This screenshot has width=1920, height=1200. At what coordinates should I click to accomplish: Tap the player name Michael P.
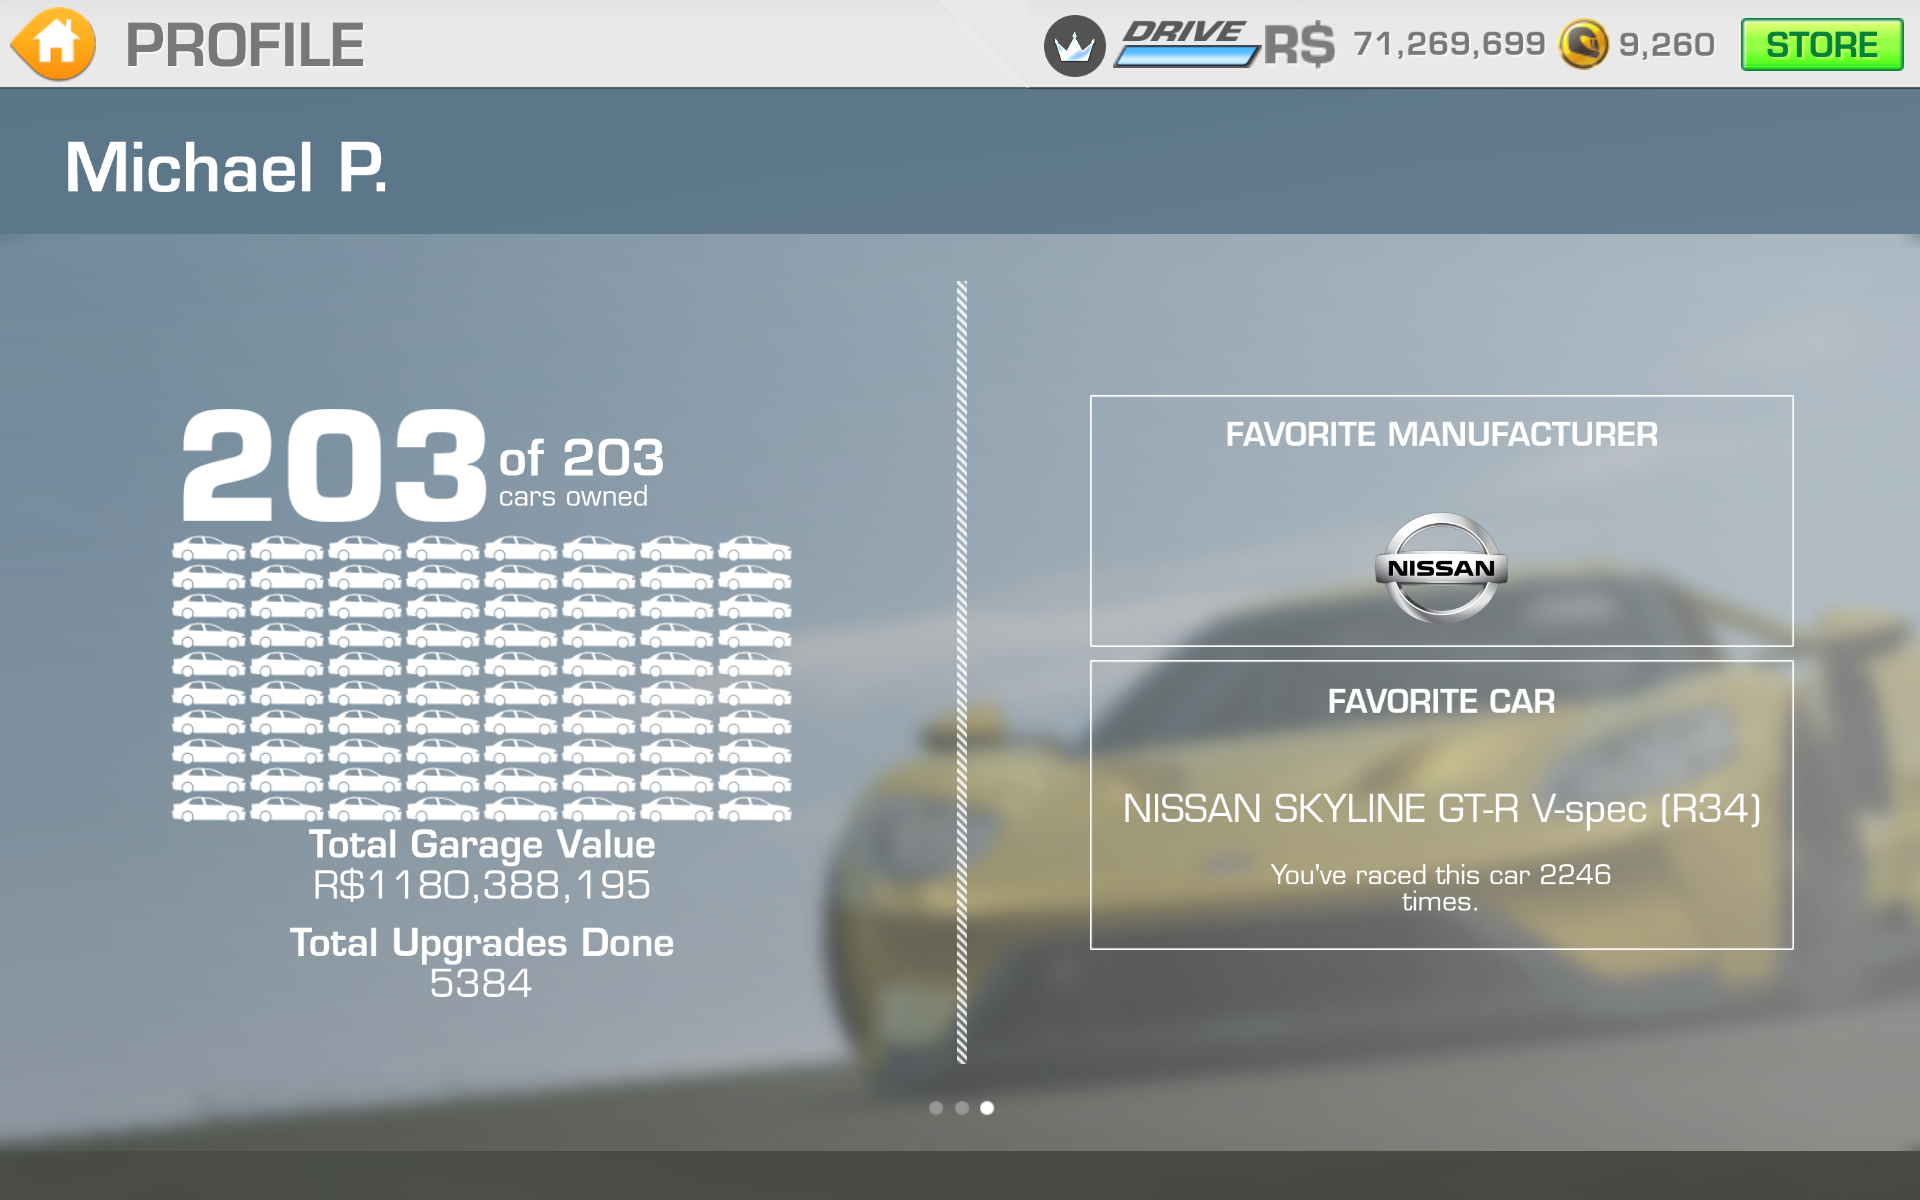226,167
